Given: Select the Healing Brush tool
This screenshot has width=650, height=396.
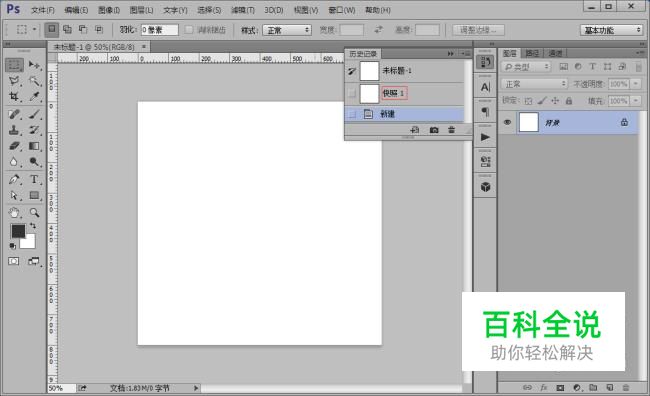Looking at the screenshot, I should coord(14,114).
